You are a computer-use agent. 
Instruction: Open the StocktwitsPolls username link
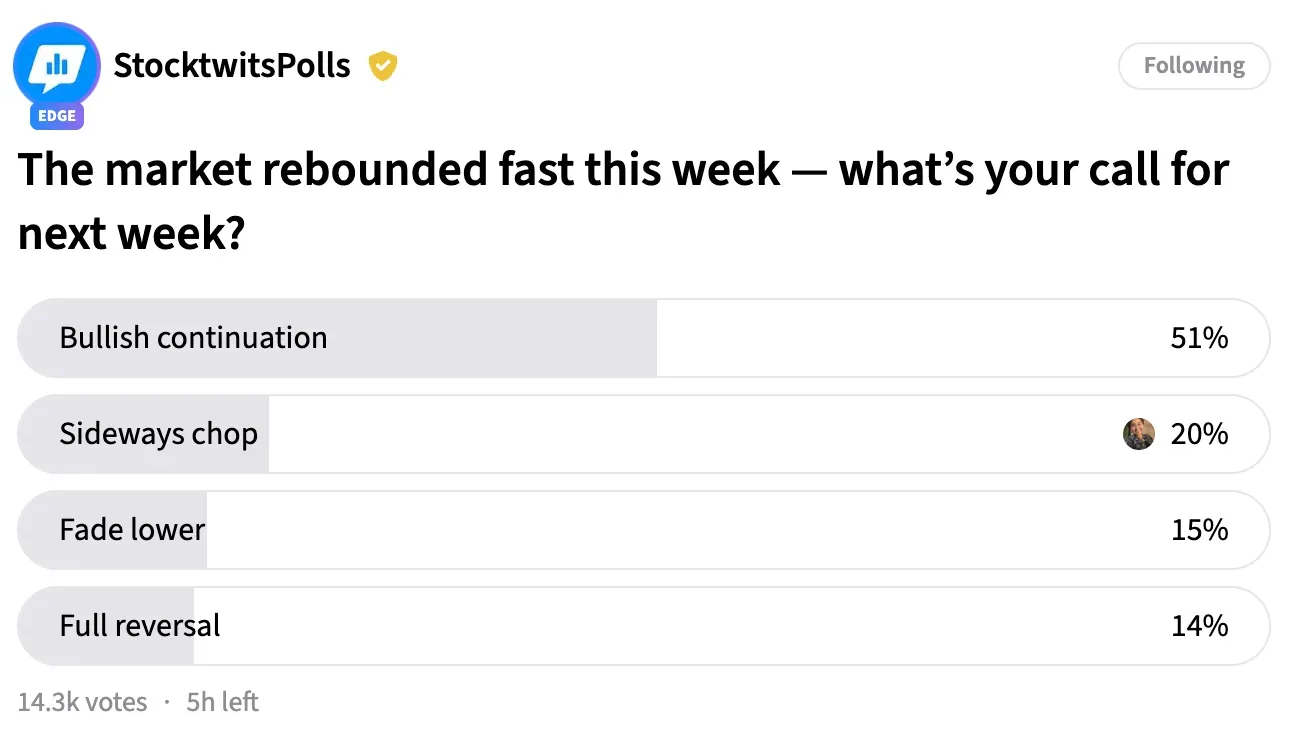(232, 66)
